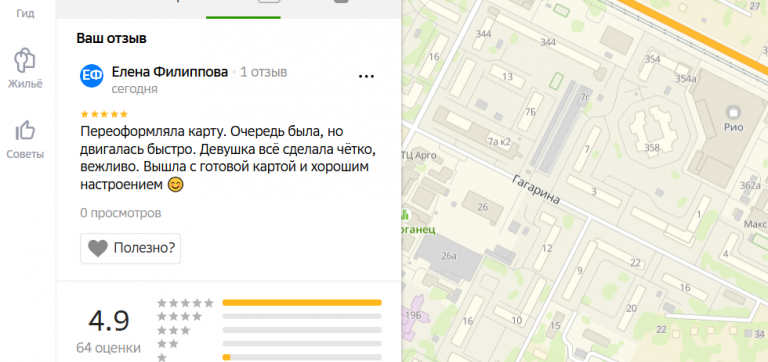Screen dimensions: 768x362
Task: Open Елена Филиппова profile
Action: [170, 72]
